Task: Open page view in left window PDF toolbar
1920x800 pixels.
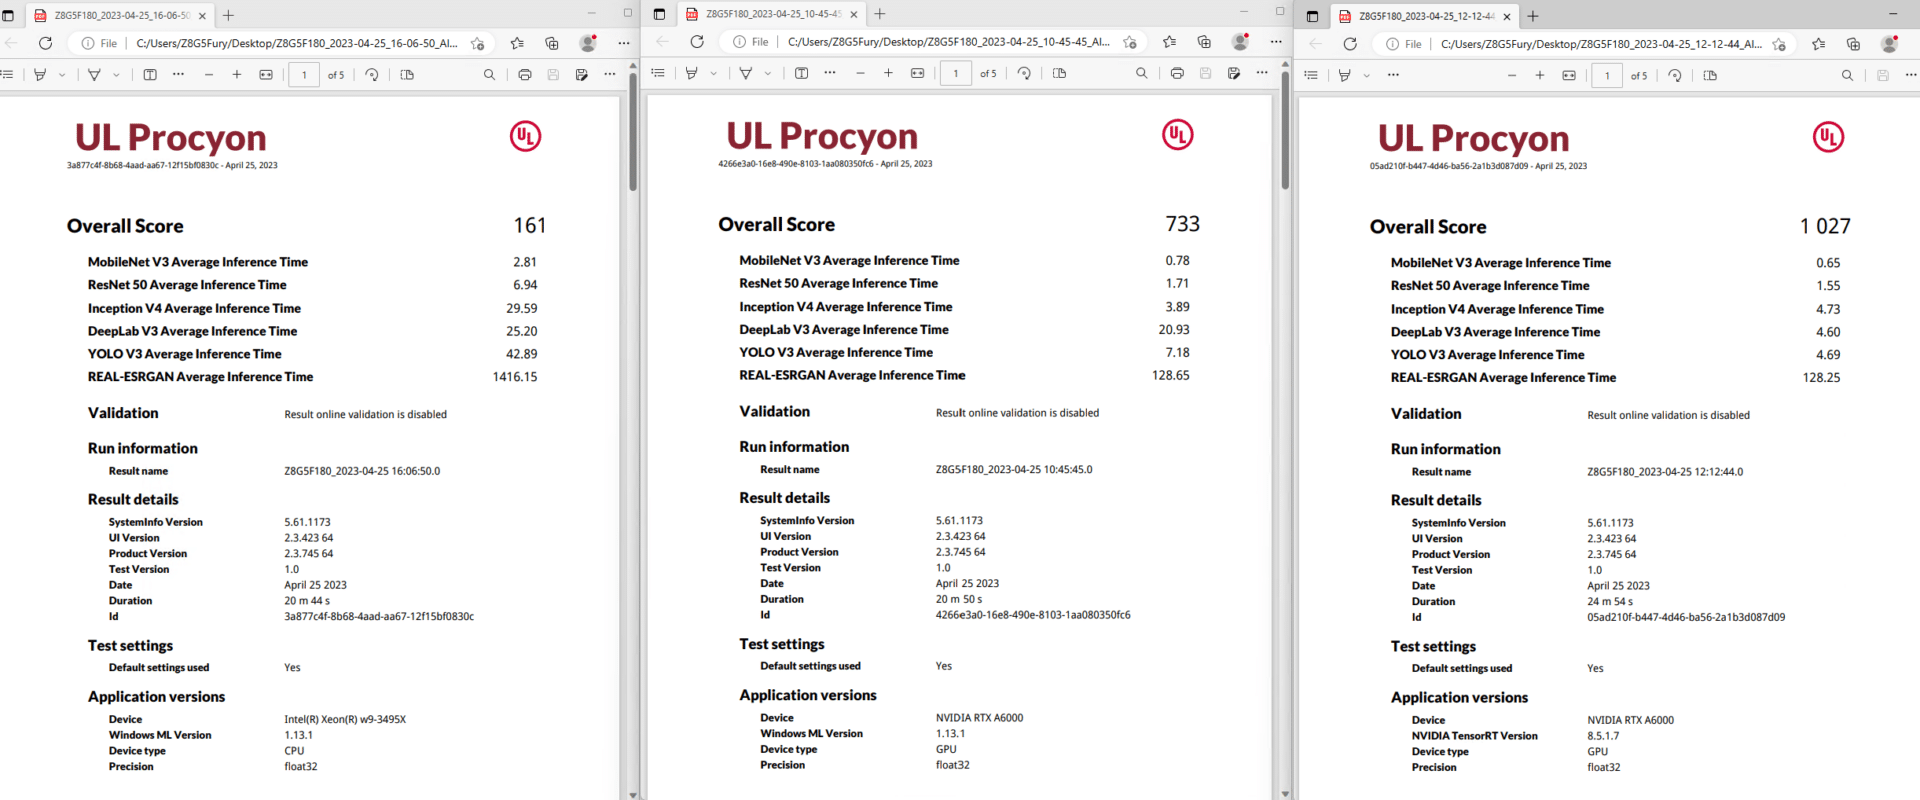Action: click(x=407, y=75)
